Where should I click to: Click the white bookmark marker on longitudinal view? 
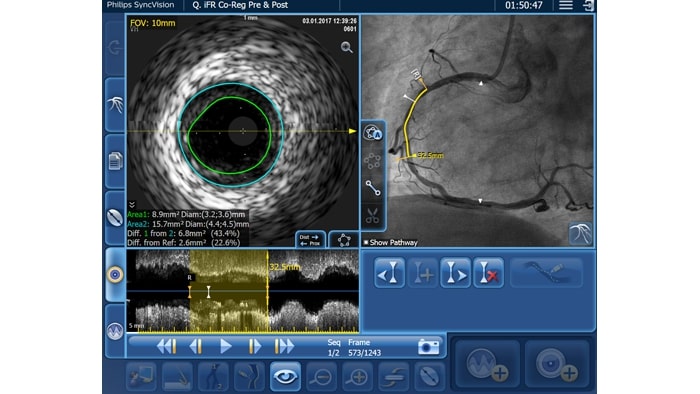pyautogui.click(x=208, y=292)
